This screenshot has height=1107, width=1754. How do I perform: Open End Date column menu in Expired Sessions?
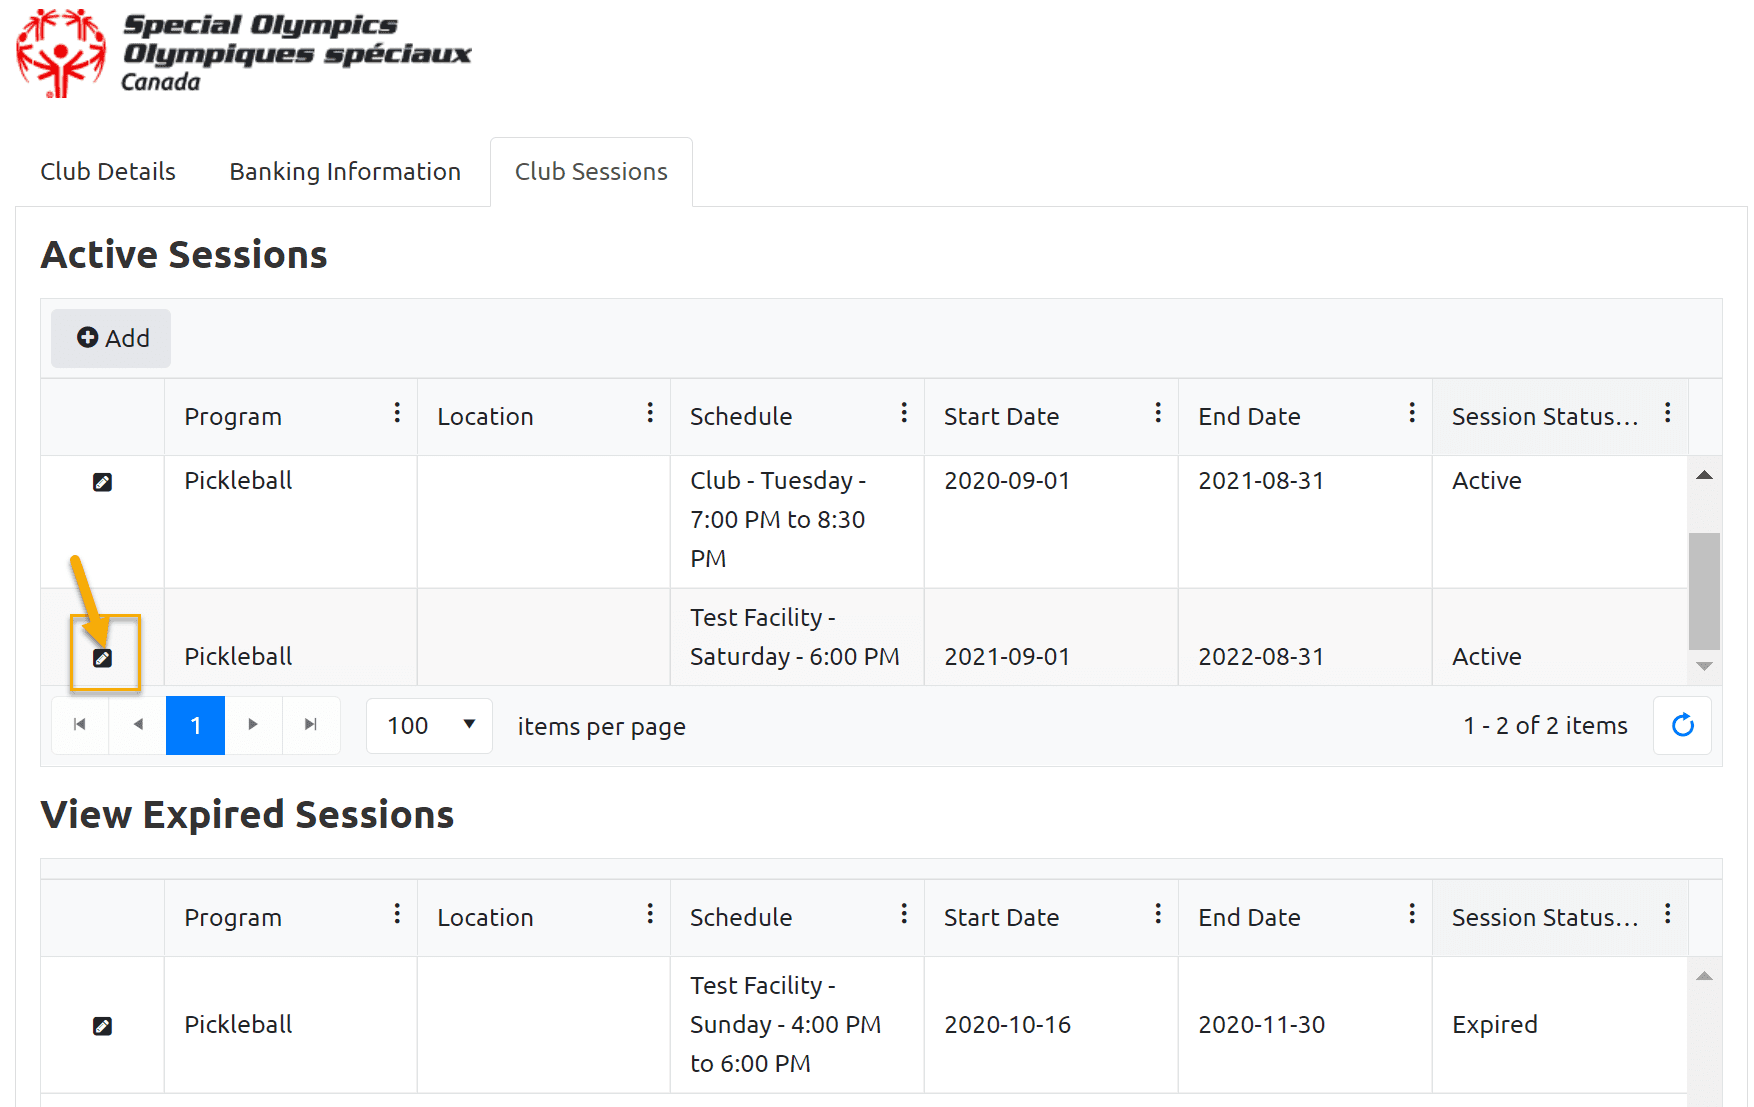(1412, 914)
